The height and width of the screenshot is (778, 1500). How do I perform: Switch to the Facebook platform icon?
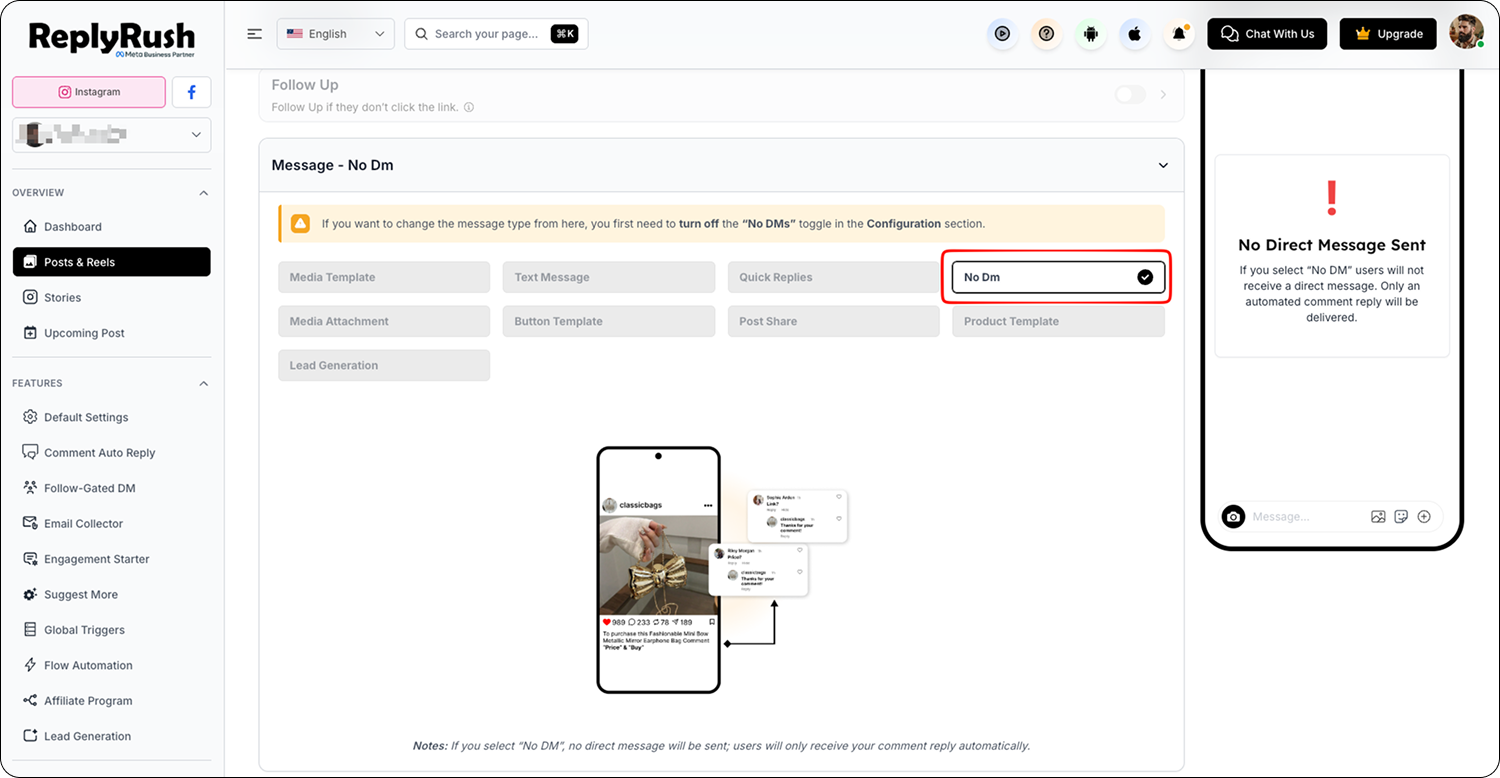(191, 92)
